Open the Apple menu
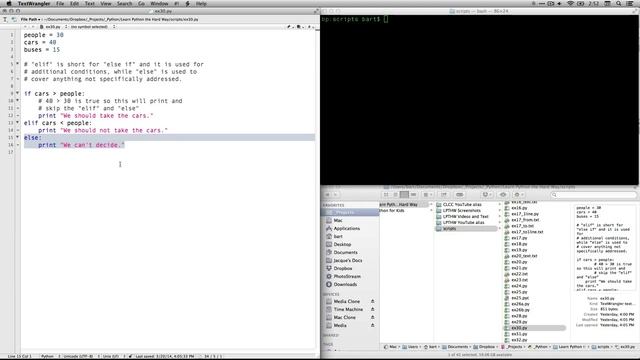The width and height of the screenshot is (640, 360). tap(9, 4)
